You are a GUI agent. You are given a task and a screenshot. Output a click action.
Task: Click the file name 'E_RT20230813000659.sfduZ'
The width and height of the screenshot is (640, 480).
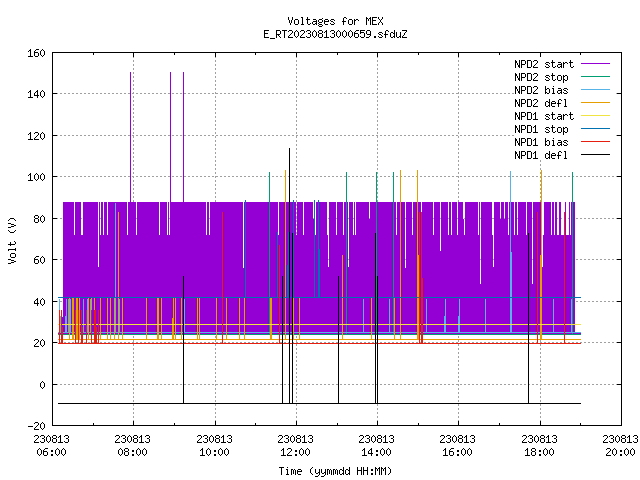[x=335, y=34]
